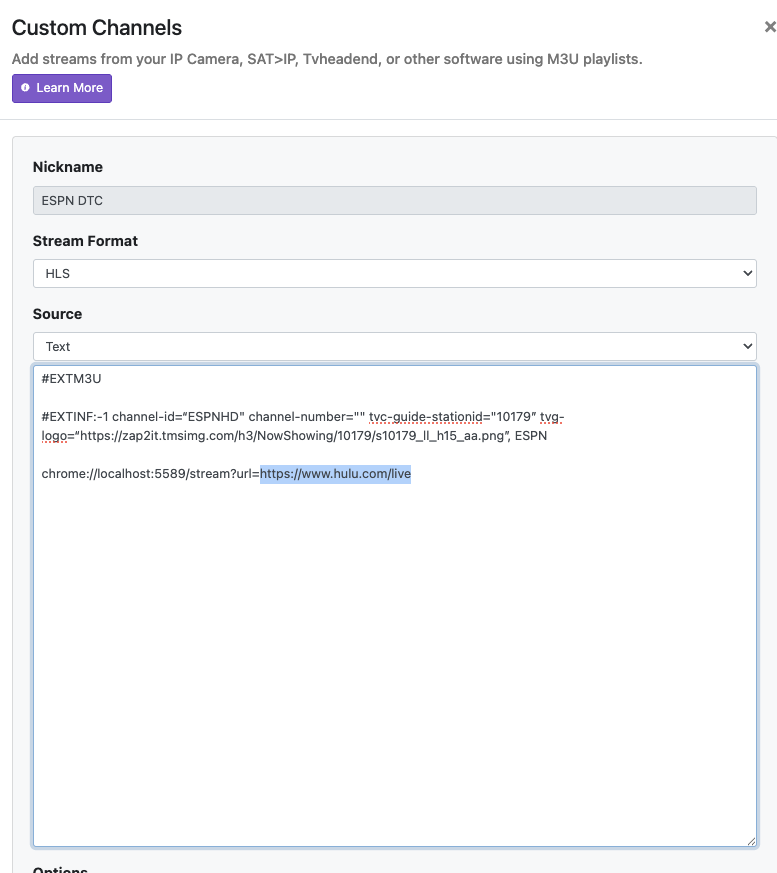Expand the Source dropdown set to Text
The height and width of the screenshot is (873, 777).
pyautogui.click(x=394, y=346)
